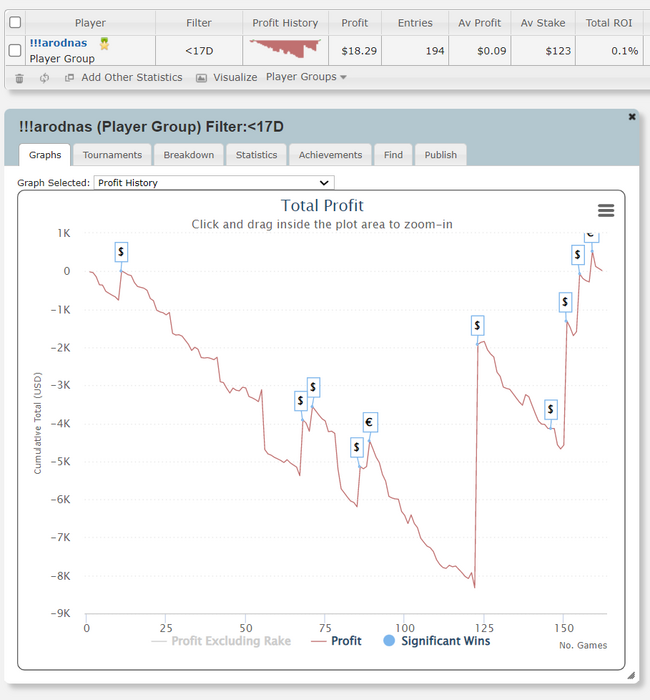Open the Statistics tab
This screenshot has width=650, height=700.
coord(256,155)
